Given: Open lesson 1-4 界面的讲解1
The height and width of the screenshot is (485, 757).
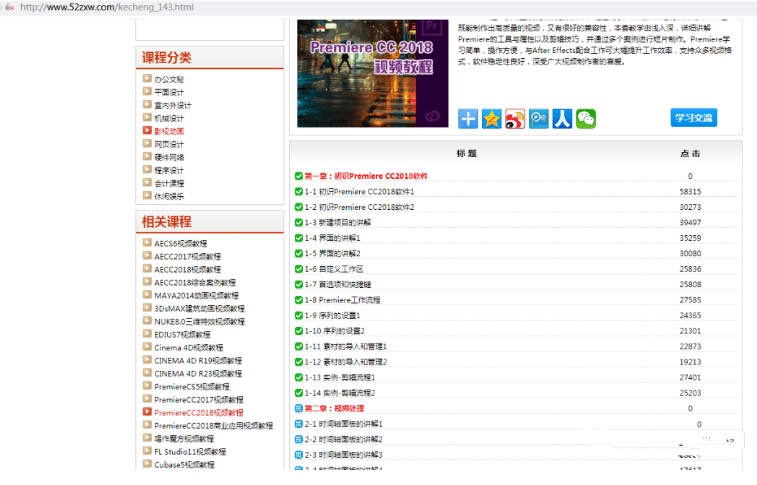Looking at the screenshot, I should pos(332,238).
